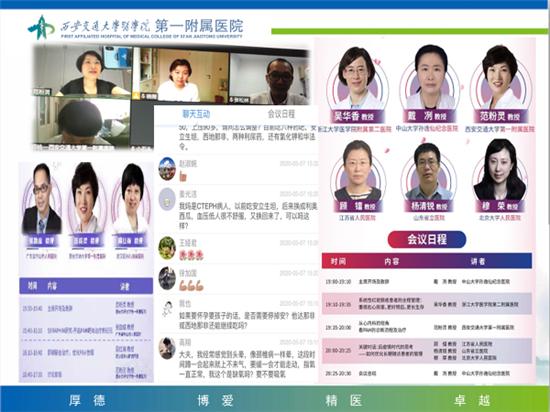Click the 讲者 column header in schedule table
This screenshot has width=550, height=412.
click(478, 261)
